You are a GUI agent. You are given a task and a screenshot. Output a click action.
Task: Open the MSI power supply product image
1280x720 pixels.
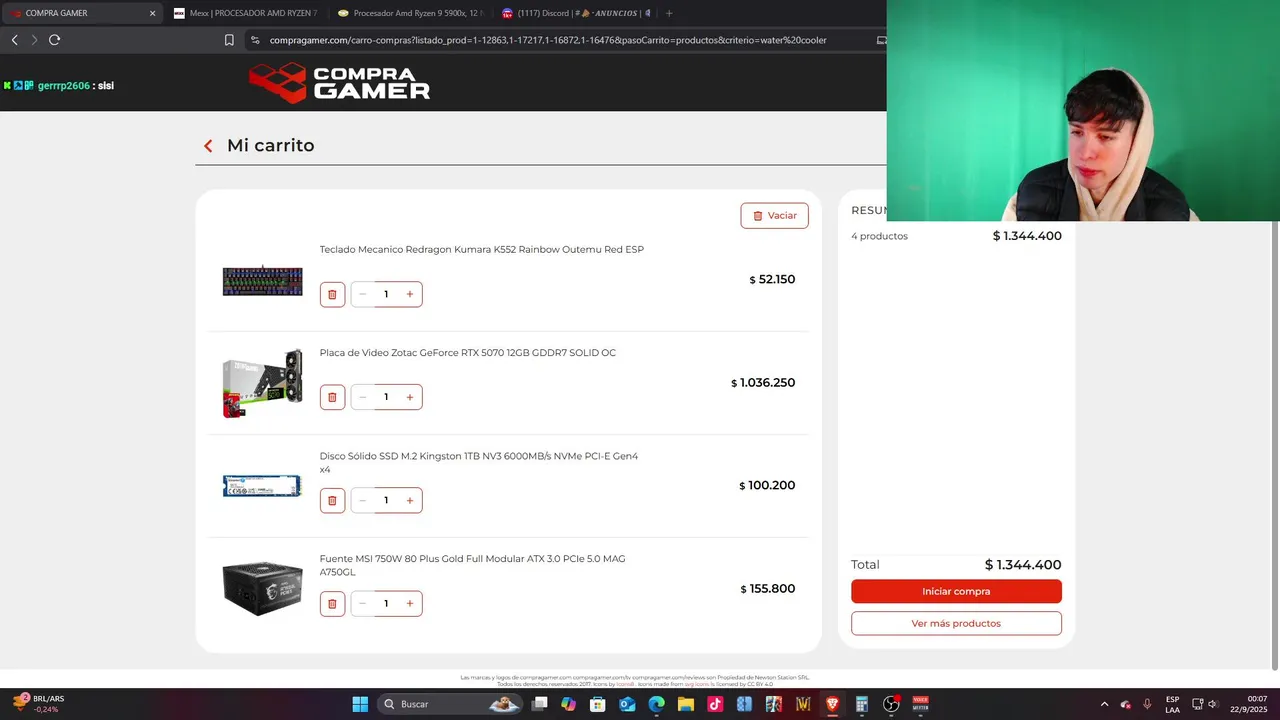coord(262,588)
